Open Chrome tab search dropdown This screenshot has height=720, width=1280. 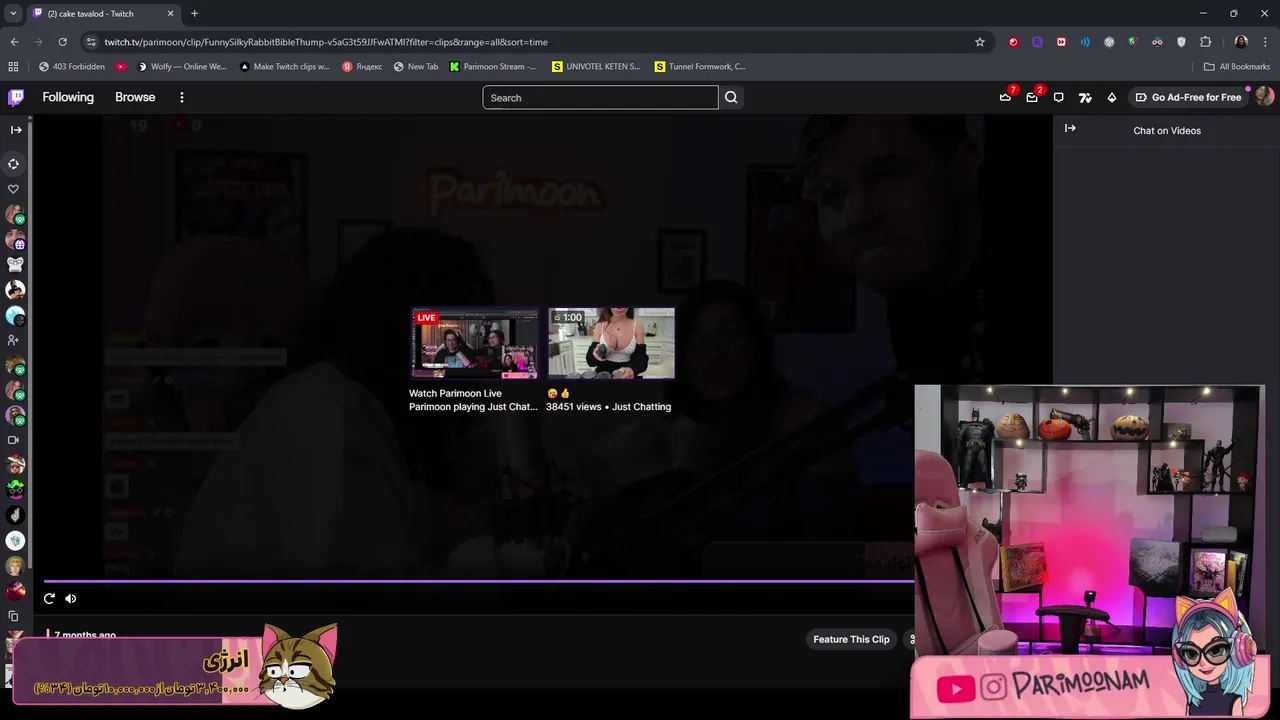[x=13, y=13]
